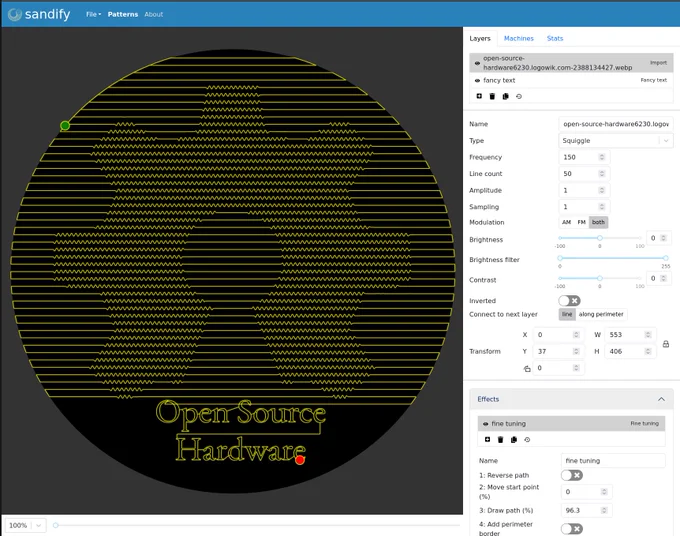The width and height of the screenshot is (680, 536).
Task: Select AM modulation option
Action: [x=566, y=222]
